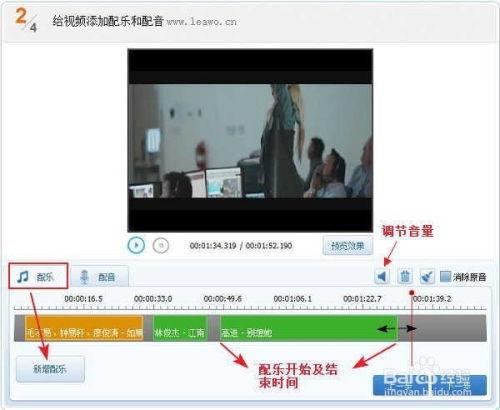Select the orange music clip on timeline
The width and height of the screenshot is (500, 410).
[x=84, y=328]
